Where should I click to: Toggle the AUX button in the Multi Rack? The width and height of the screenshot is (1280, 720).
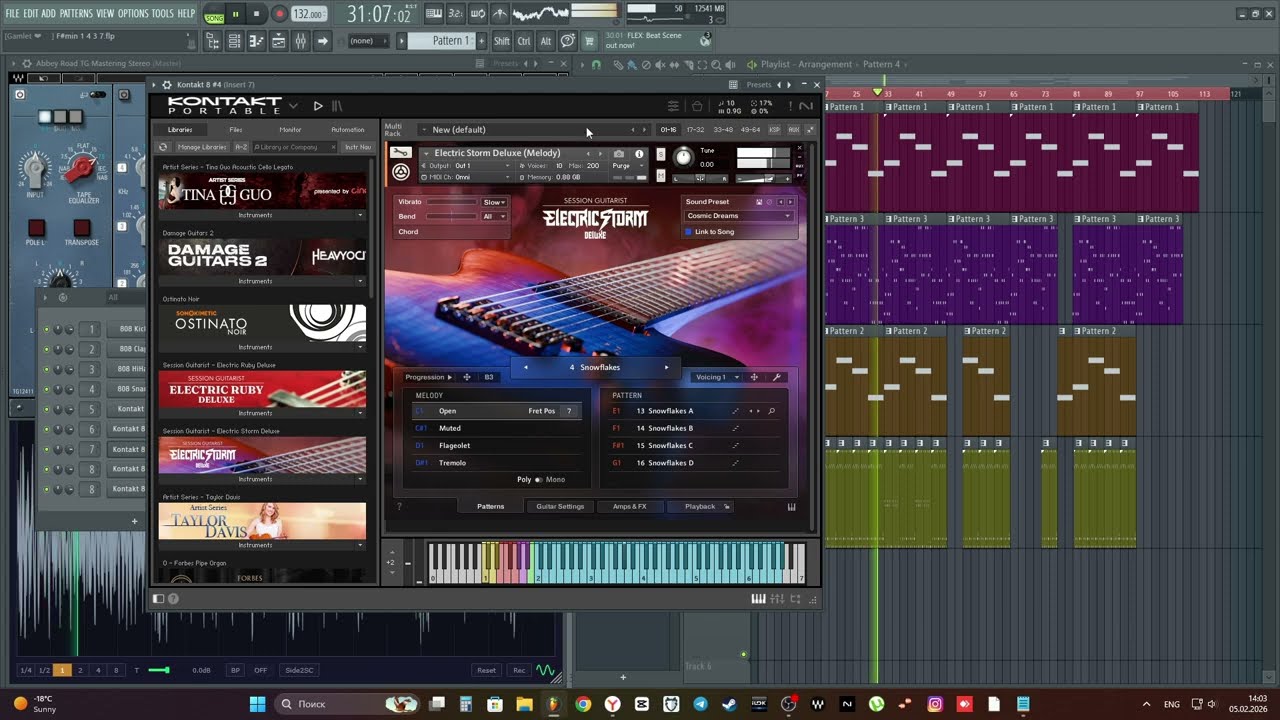point(794,130)
